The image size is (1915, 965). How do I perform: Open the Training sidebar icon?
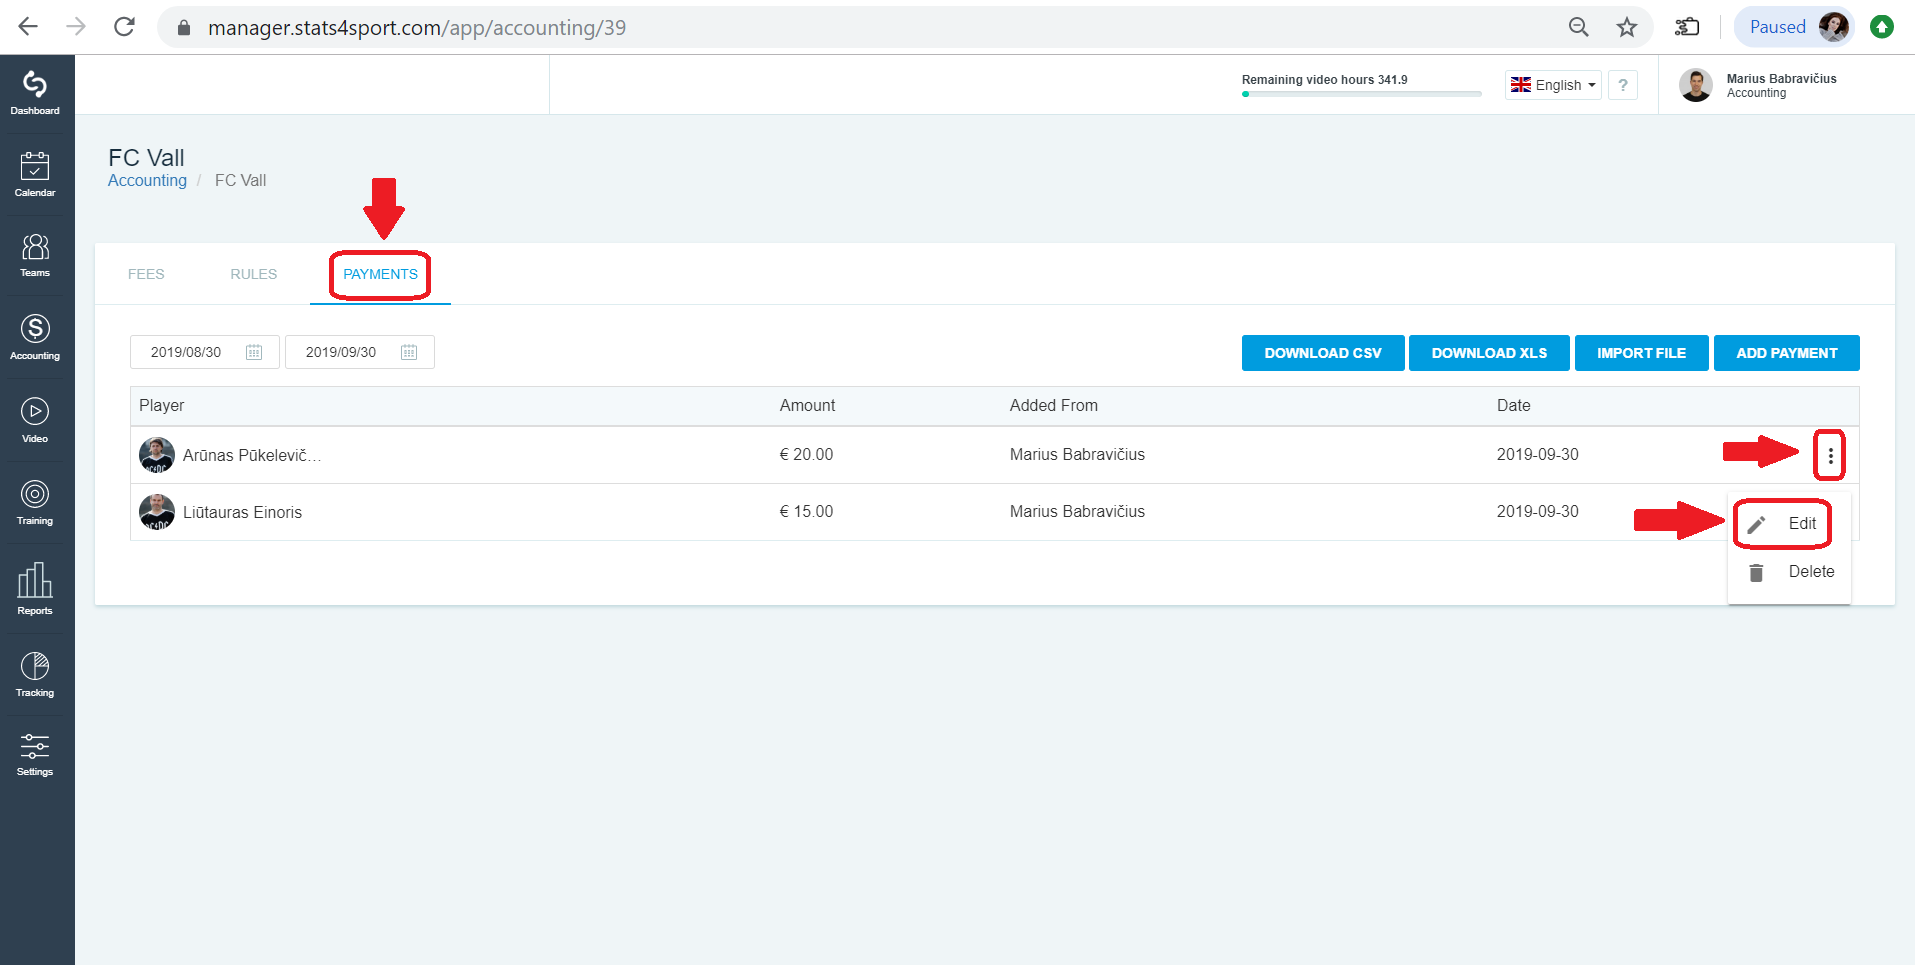[x=35, y=502]
